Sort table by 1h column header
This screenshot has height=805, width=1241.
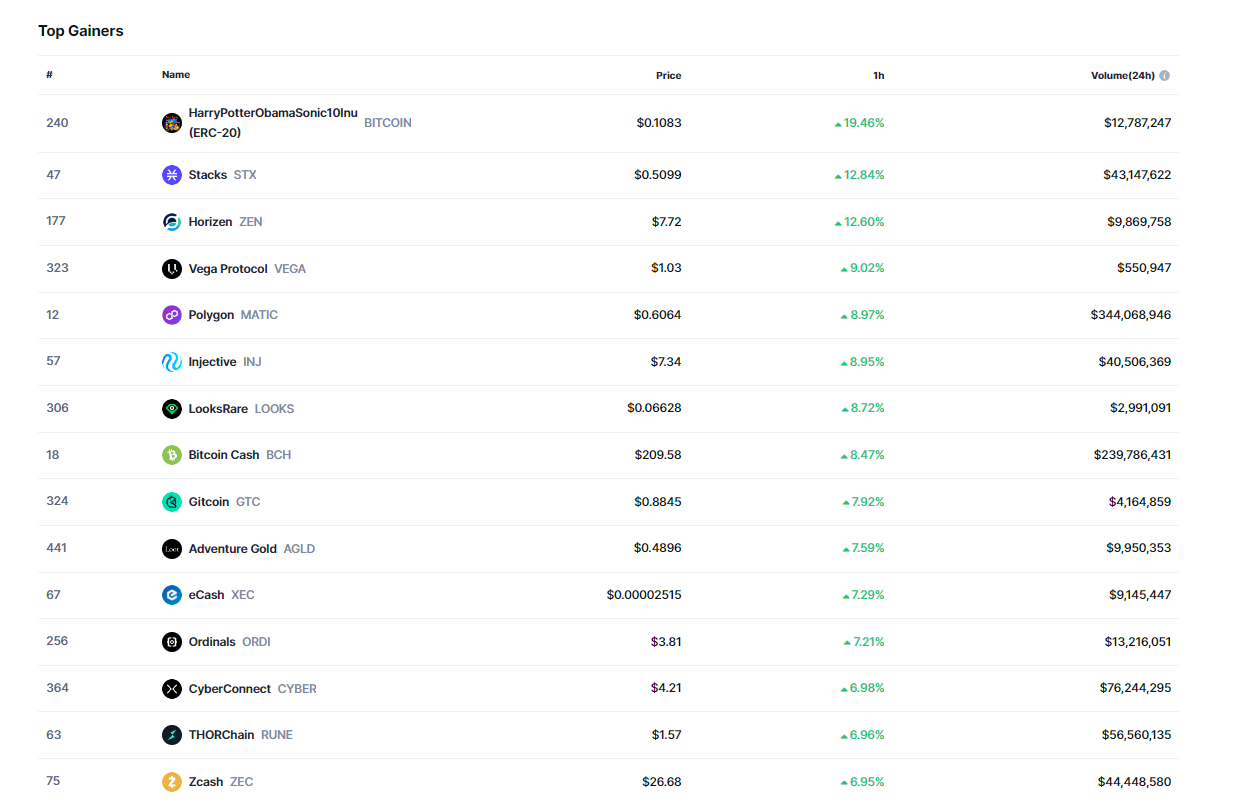point(878,76)
